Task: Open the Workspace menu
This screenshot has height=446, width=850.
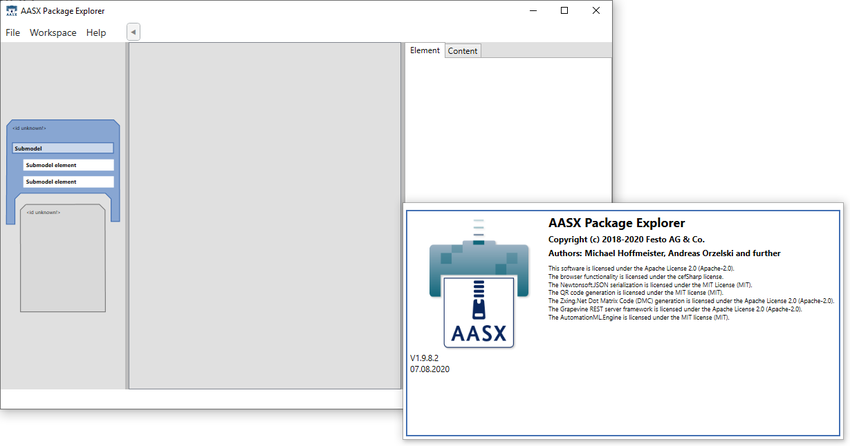Action: coord(53,33)
